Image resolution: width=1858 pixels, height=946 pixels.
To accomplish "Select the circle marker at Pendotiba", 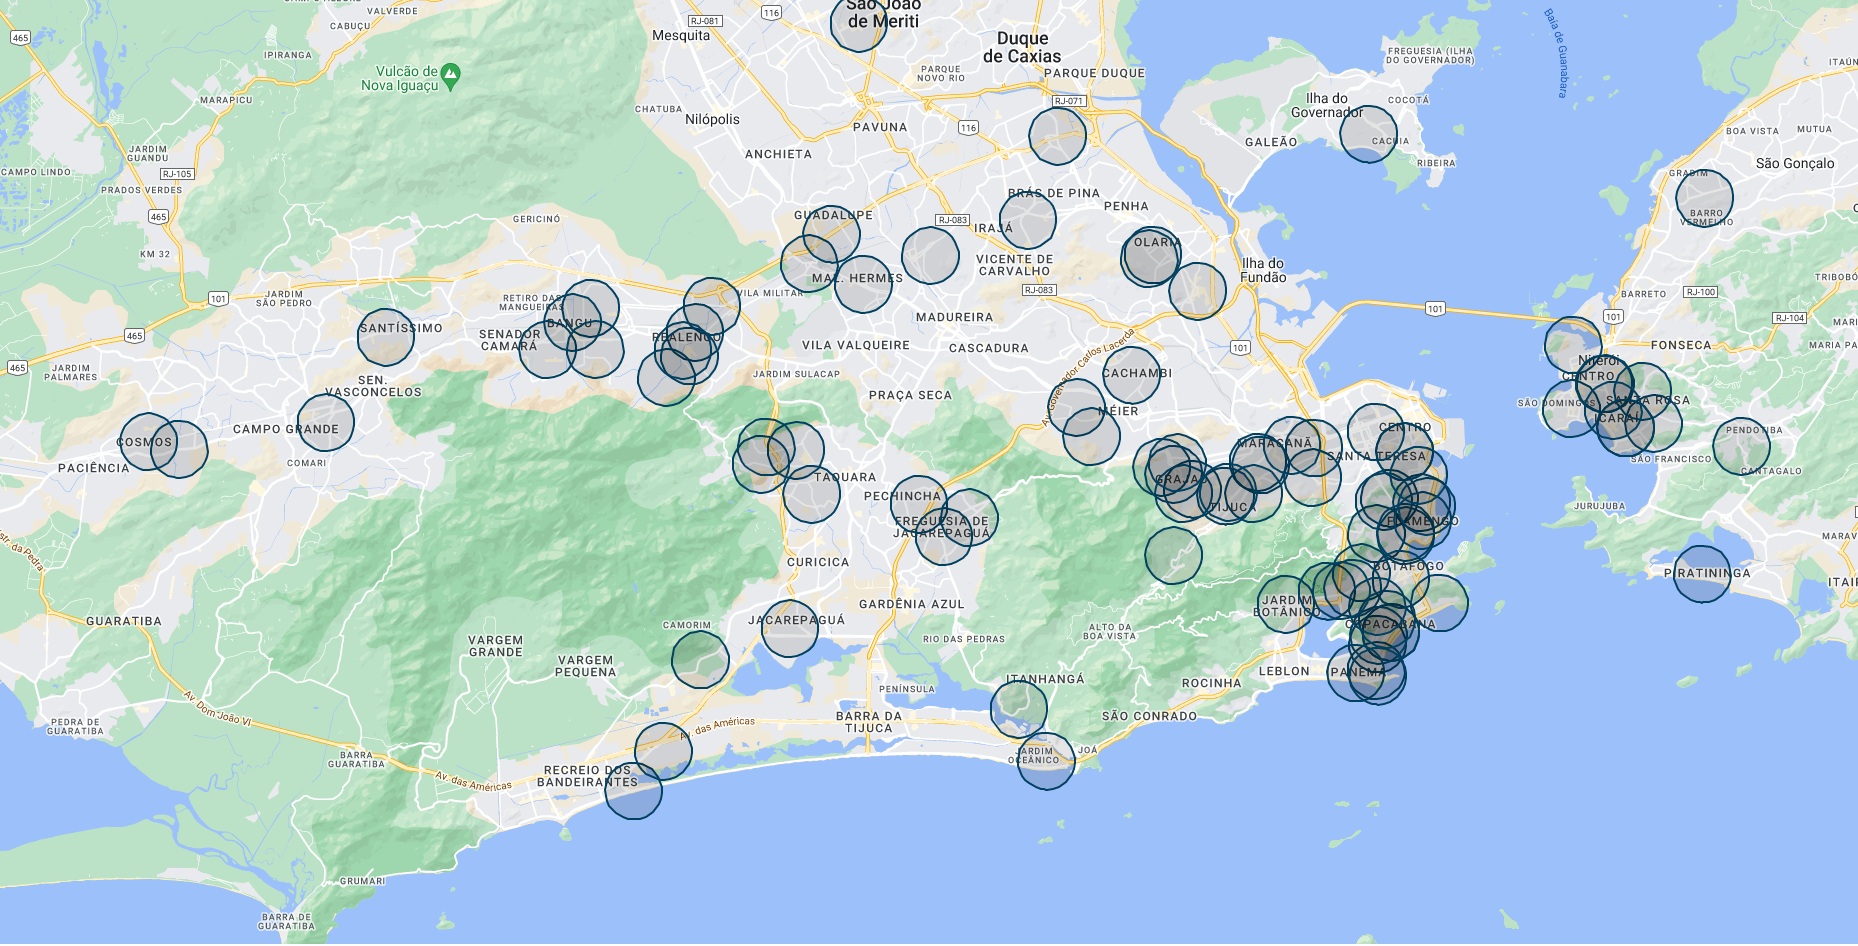I will coord(1742,446).
